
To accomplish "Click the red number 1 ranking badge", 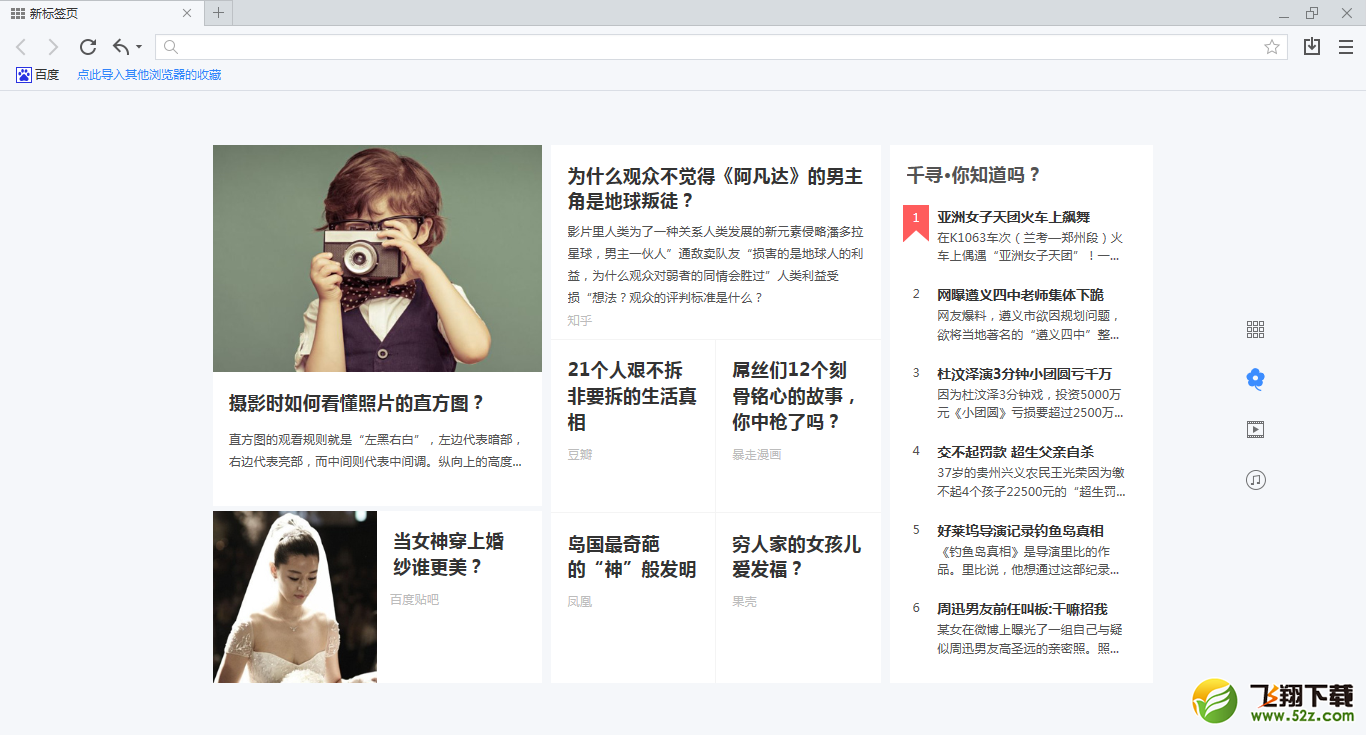I will click(915, 222).
